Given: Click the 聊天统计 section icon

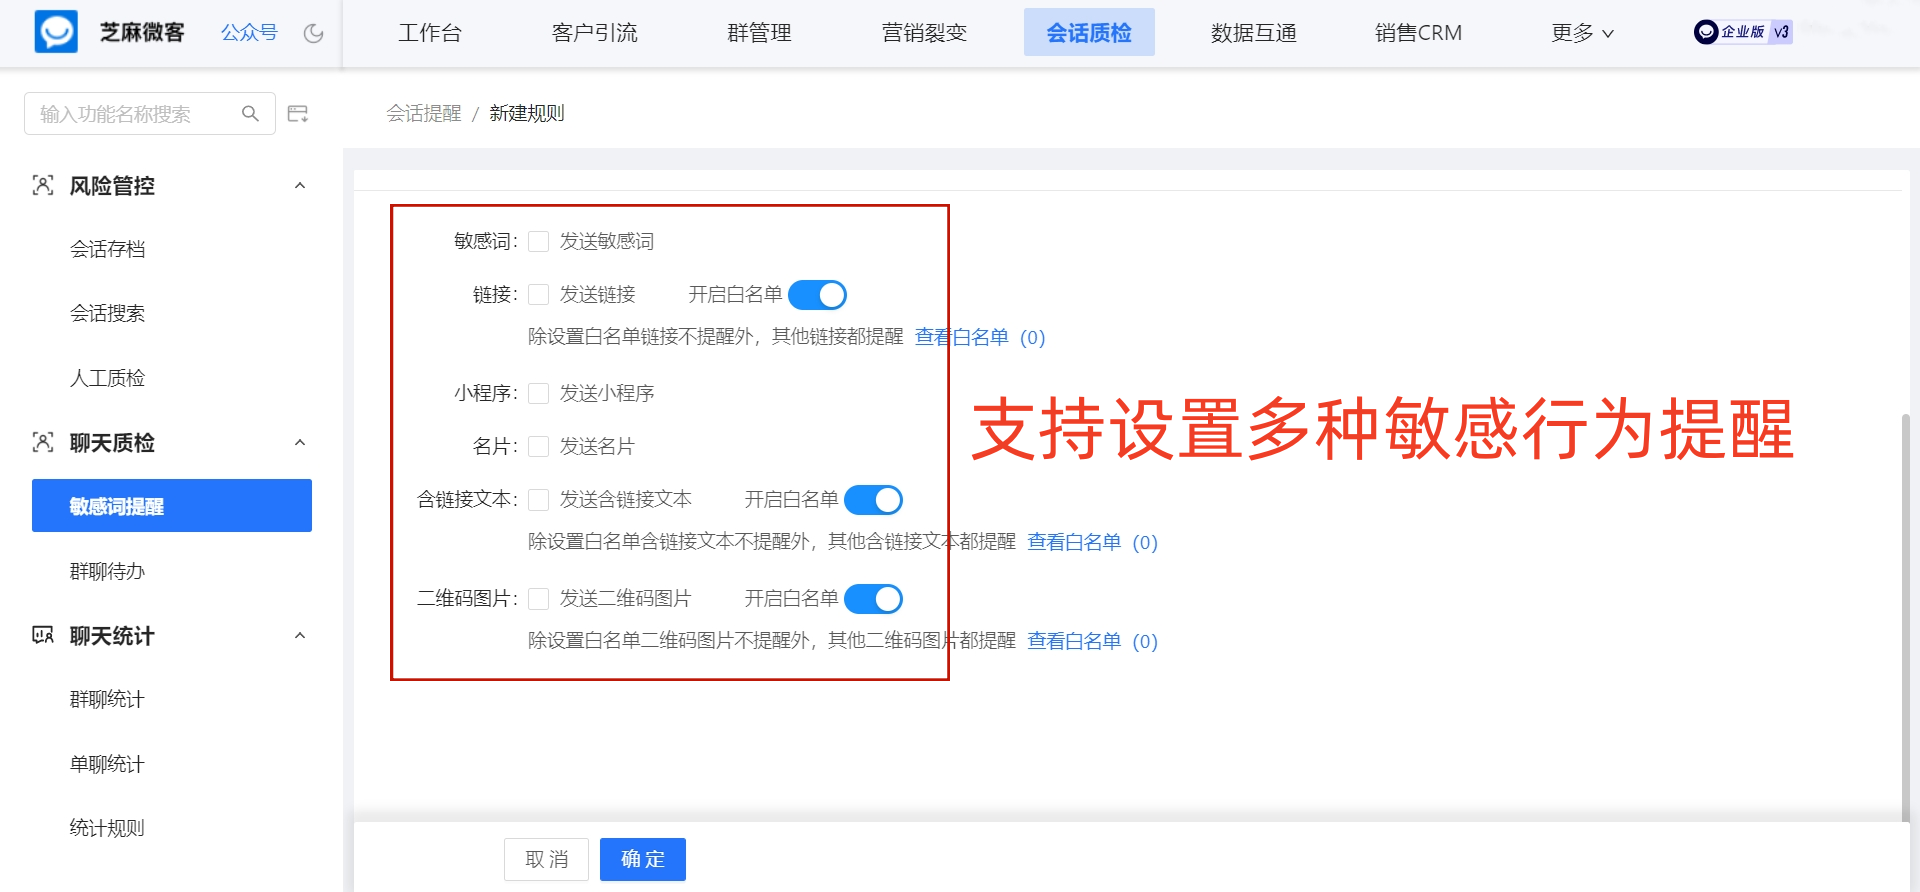Looking at the screenshot, I should coord(43,635).
